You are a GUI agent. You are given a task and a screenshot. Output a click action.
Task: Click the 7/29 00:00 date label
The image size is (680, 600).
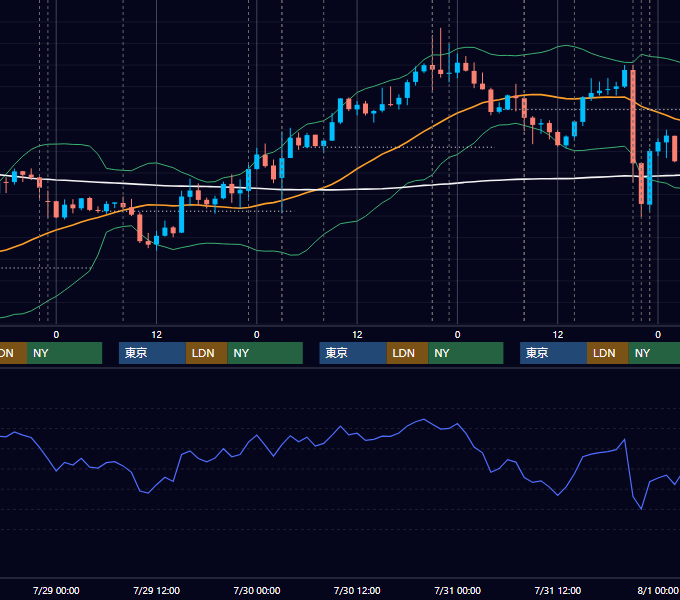coord(56,590)
